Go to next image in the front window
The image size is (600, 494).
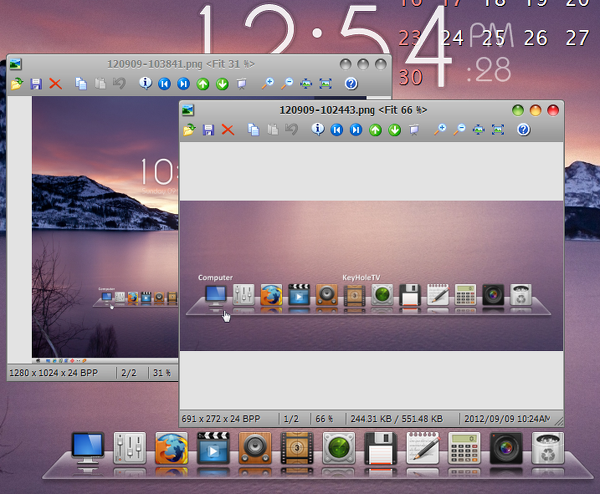(356, 129)
